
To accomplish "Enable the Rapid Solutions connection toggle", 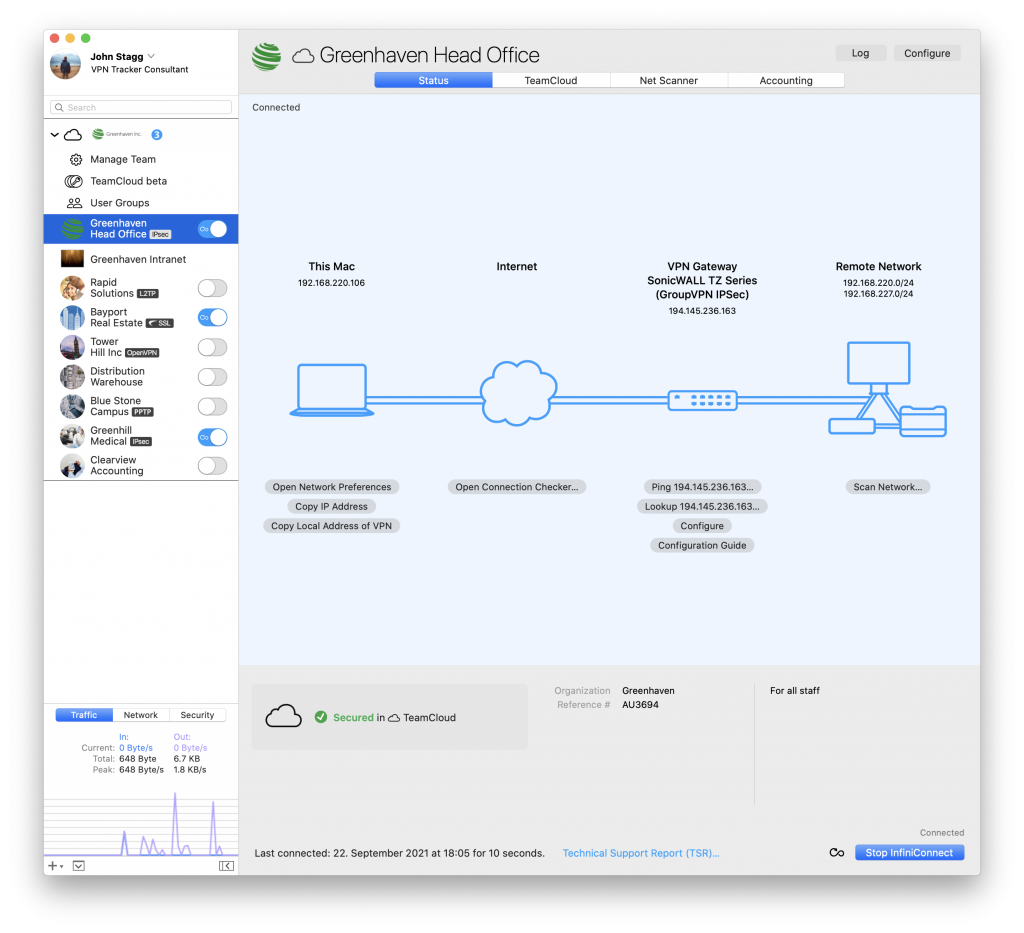I will click(212, 288).
